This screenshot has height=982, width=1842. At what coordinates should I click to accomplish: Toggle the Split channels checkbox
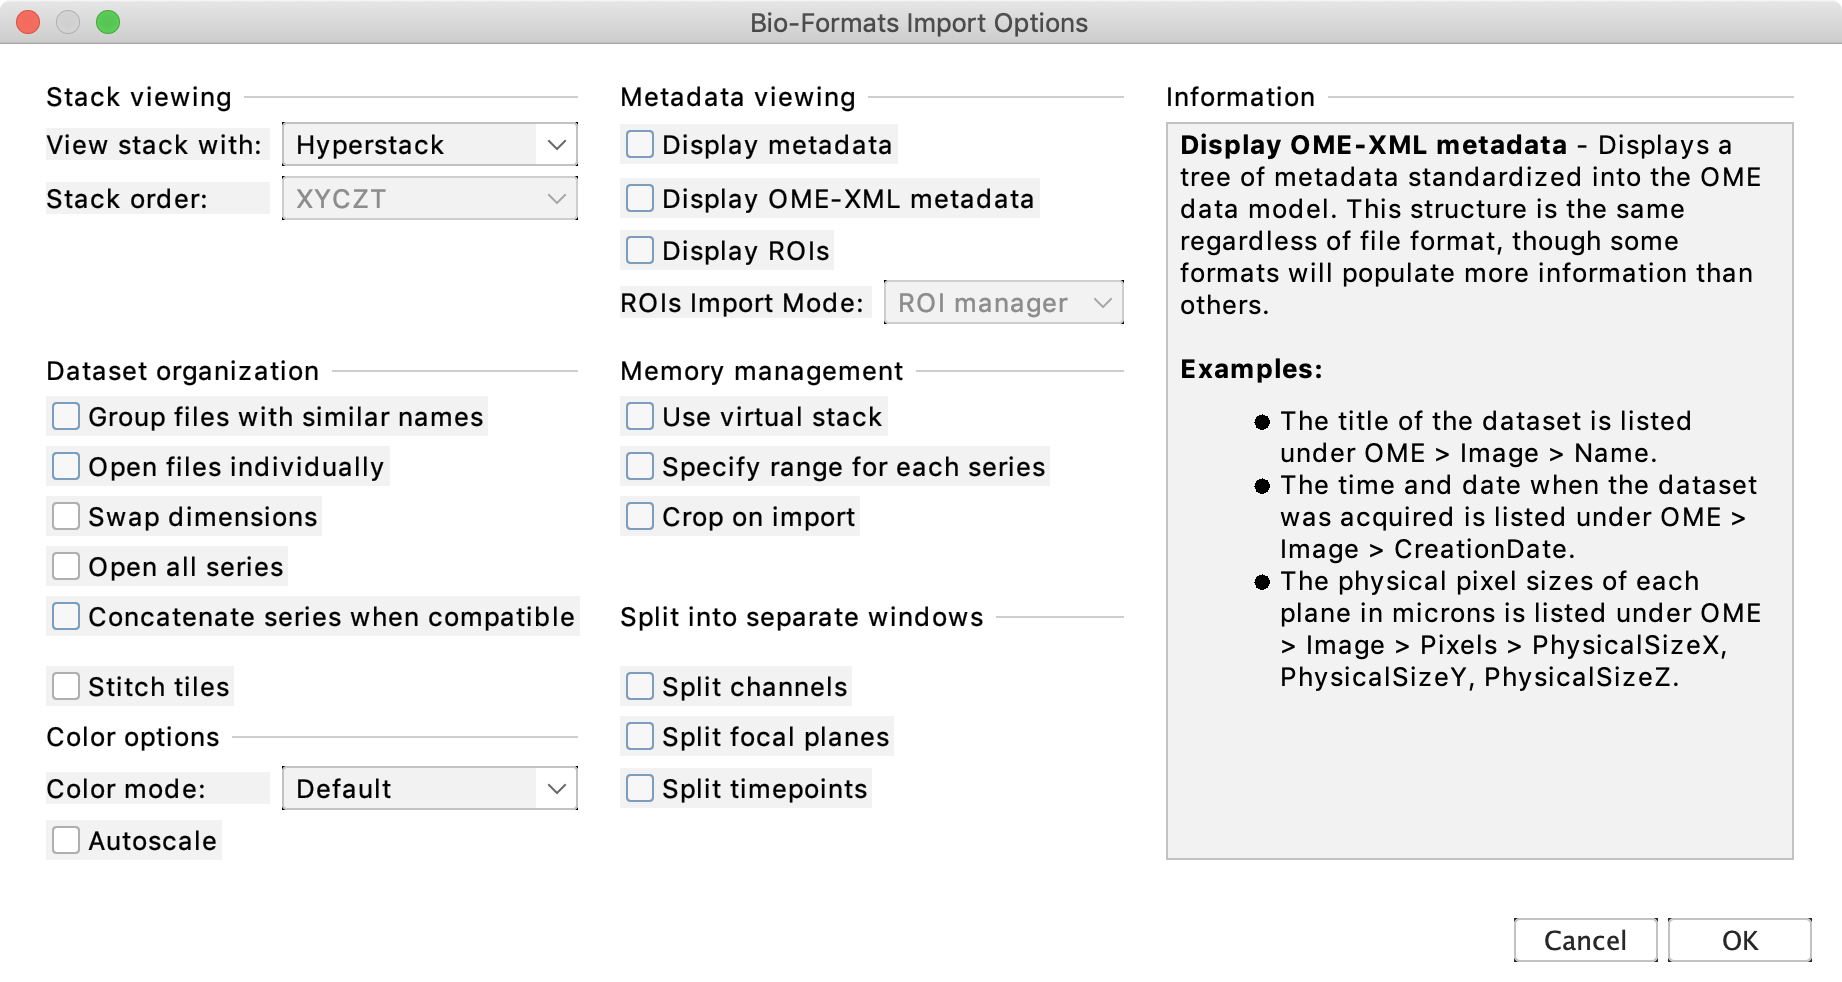click(639, 686)
